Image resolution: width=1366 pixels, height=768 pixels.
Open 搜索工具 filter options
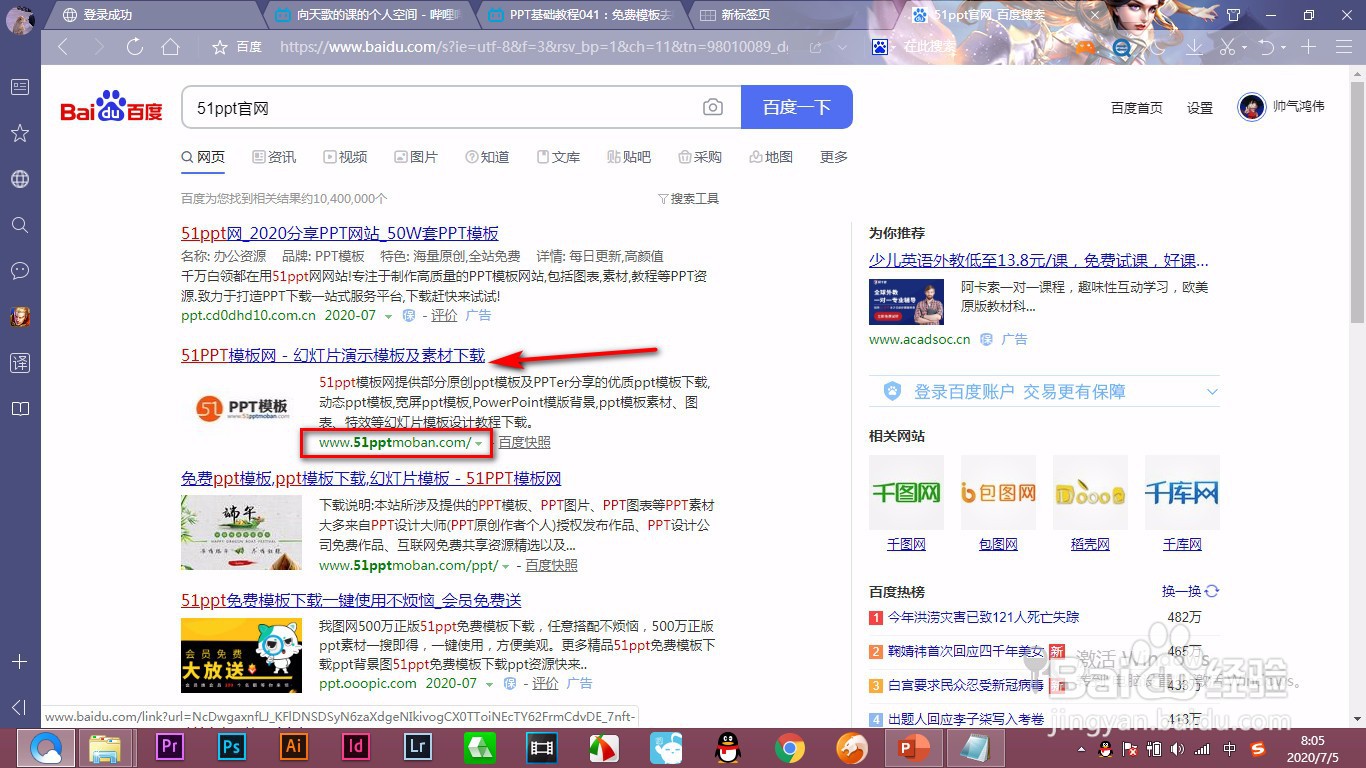tap(688, 199)
